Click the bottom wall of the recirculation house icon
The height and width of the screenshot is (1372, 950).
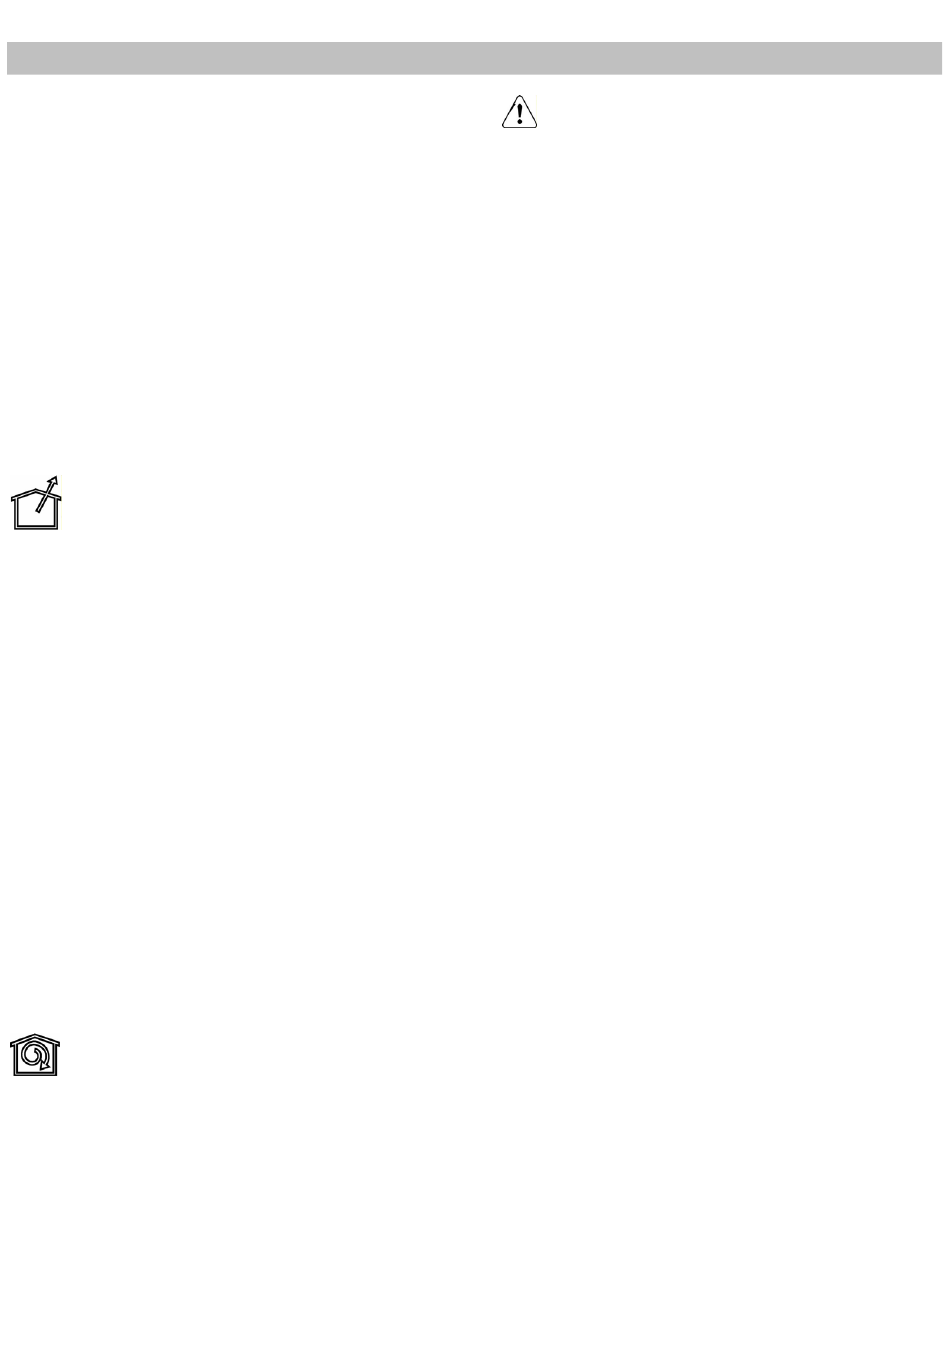click(x=36, y=1073)
